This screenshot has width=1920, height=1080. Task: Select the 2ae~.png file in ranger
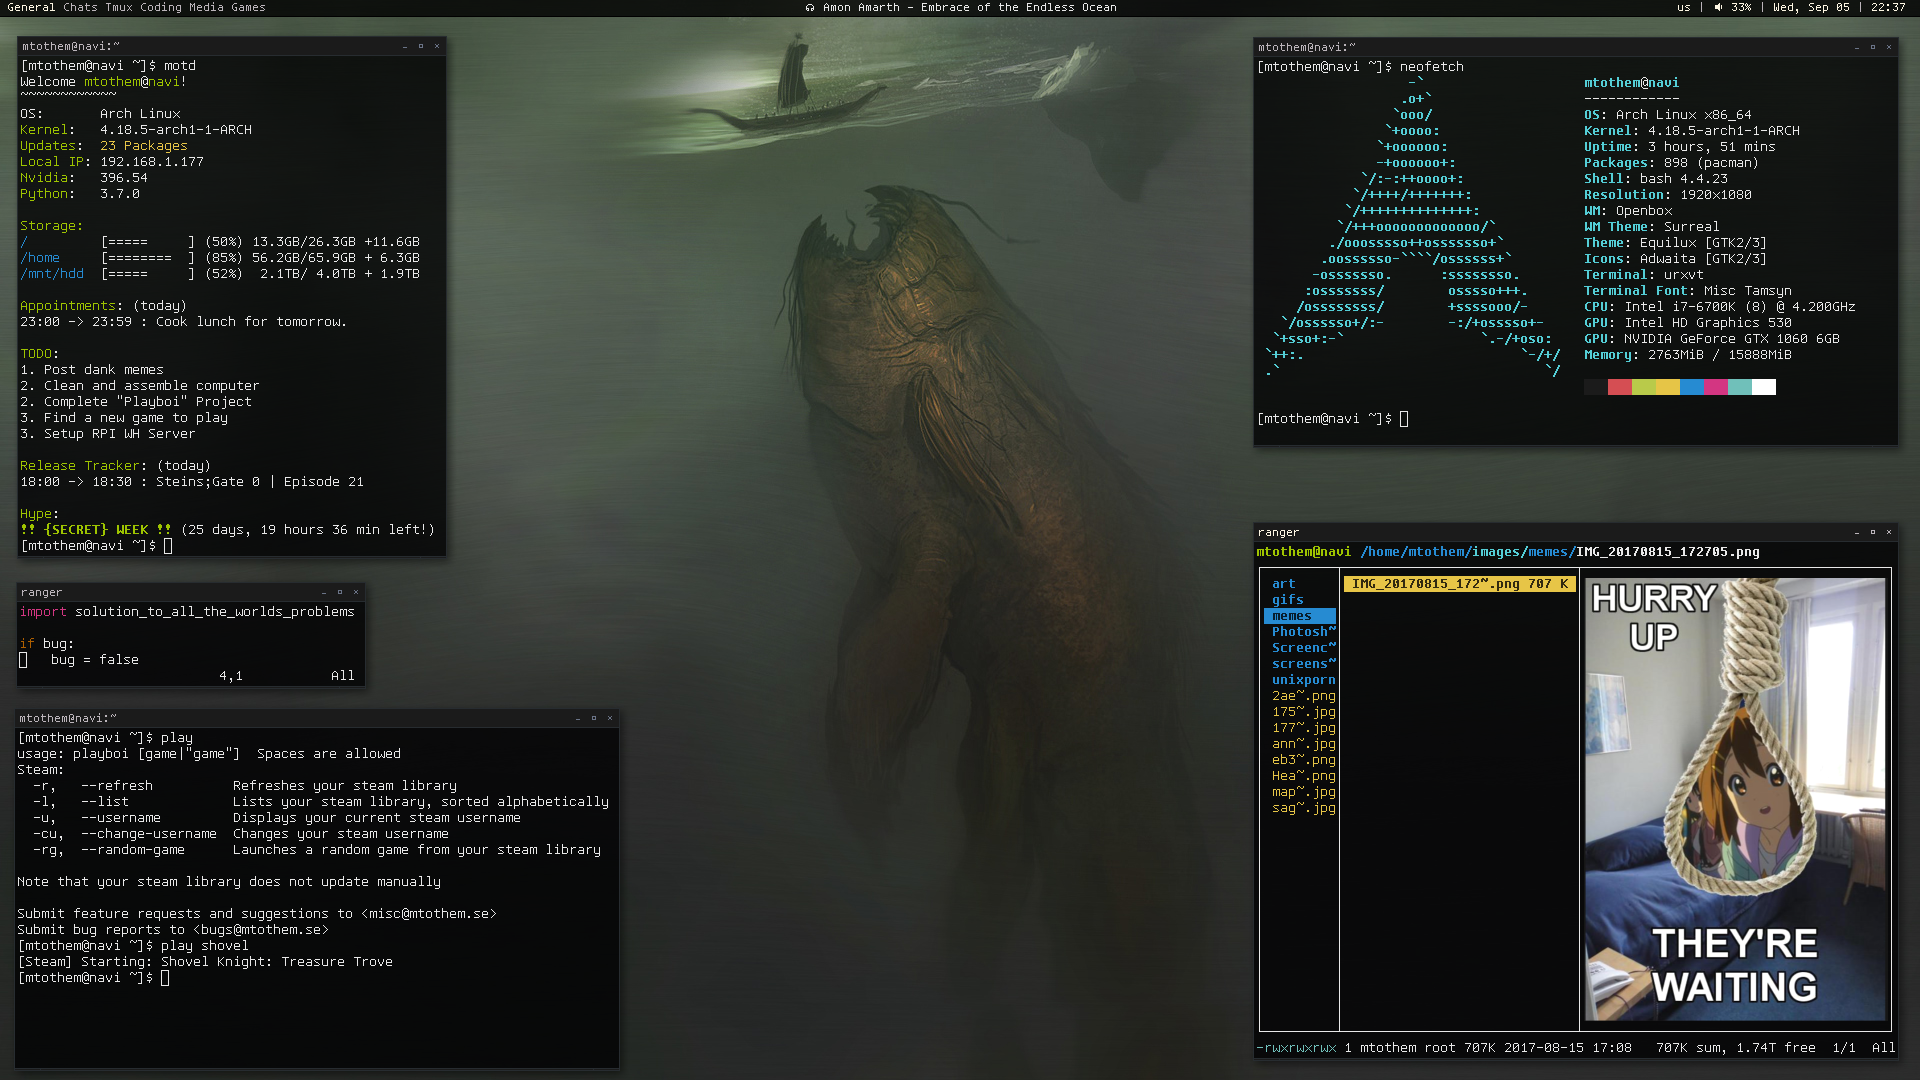pos(1304,696)
